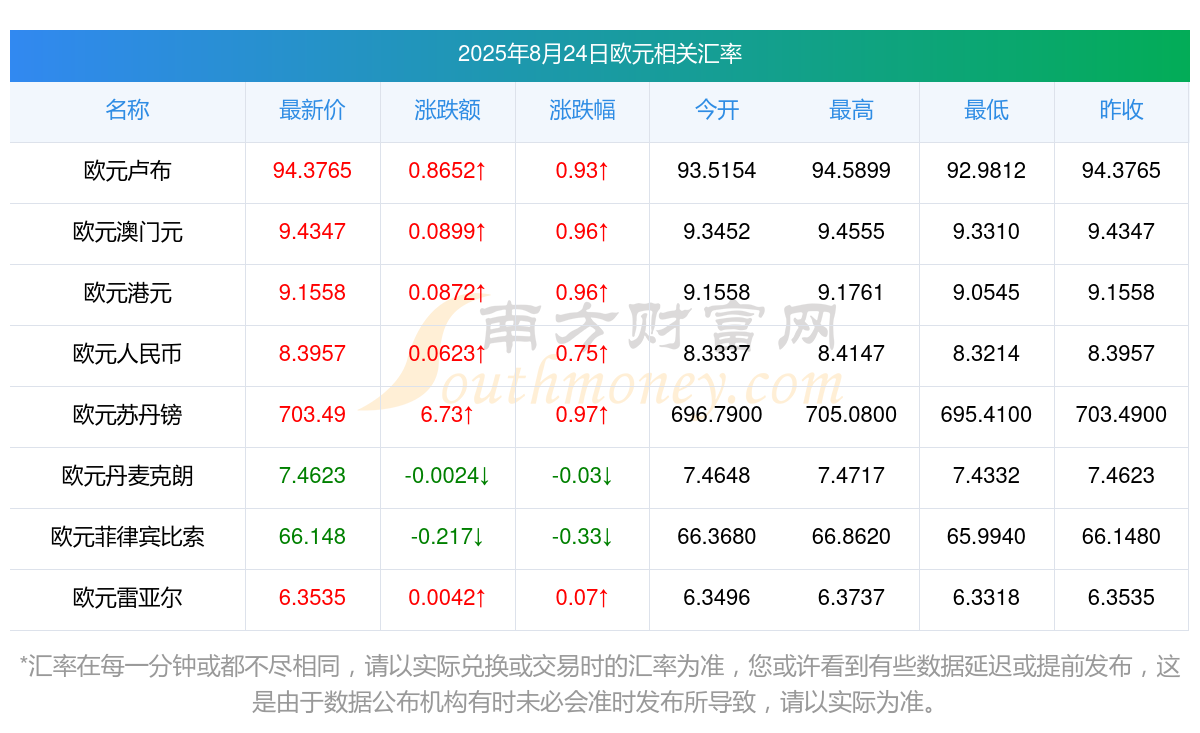
Task: Select the 最低 column header
Action: 986,110
